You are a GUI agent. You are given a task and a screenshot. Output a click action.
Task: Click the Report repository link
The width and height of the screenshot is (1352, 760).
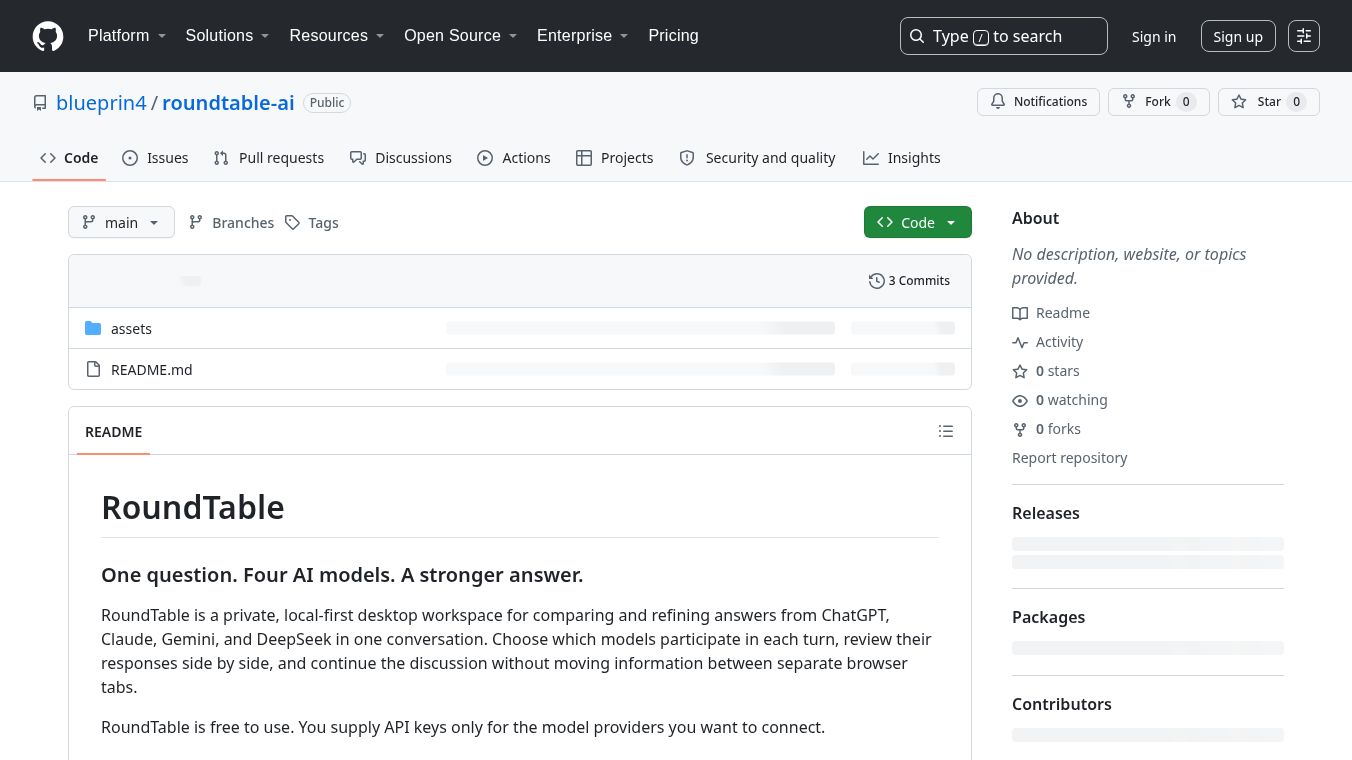[1069, 458]
